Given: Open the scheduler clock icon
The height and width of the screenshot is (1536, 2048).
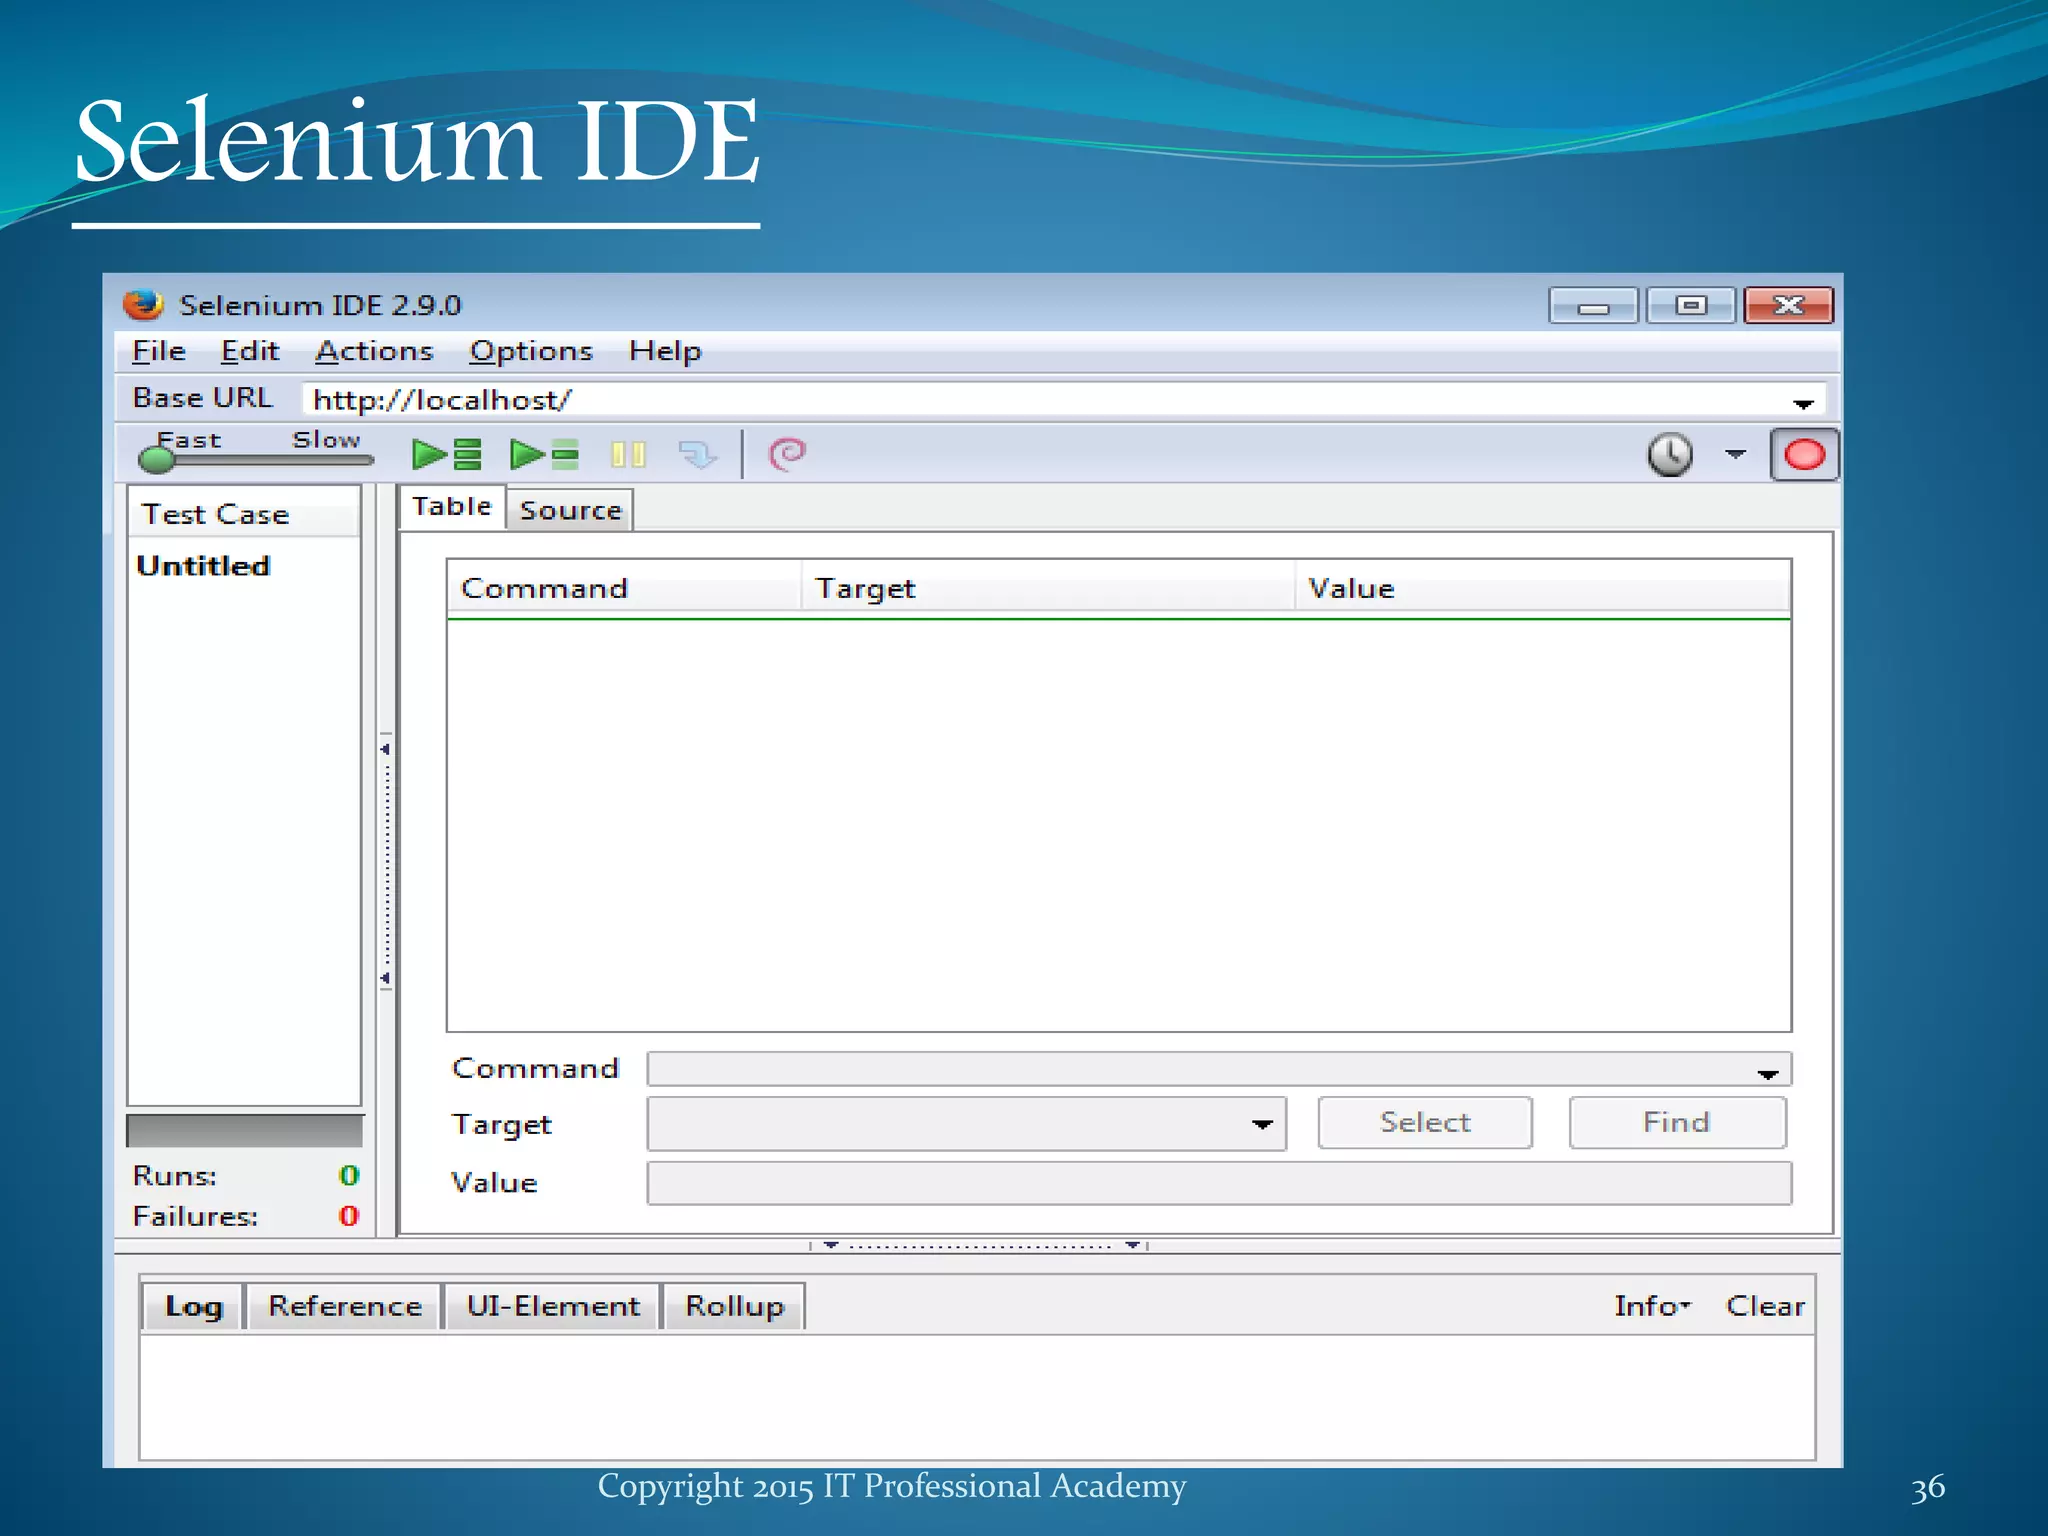Looking at the screenshot, I should pos(1670,455).
